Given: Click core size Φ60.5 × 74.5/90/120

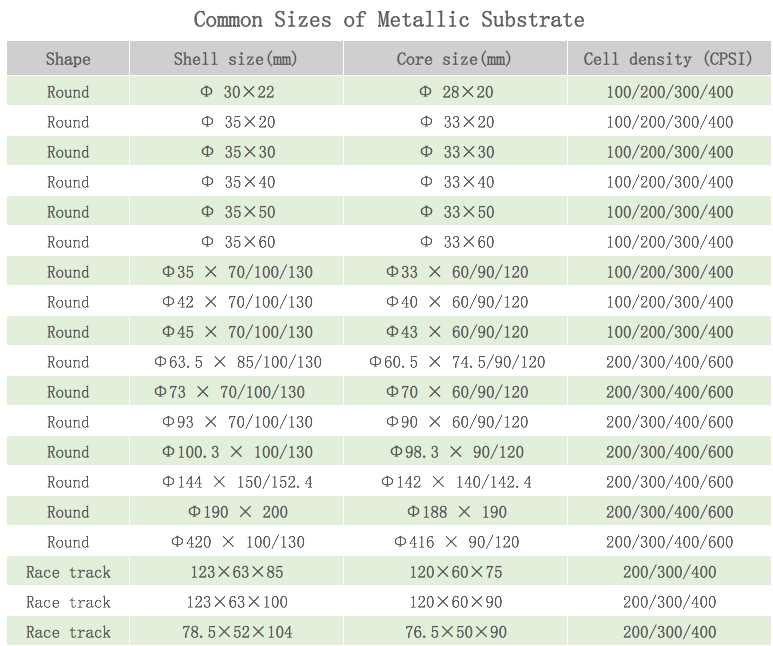Looking at the screenshot, I should (x=456, y=362).
